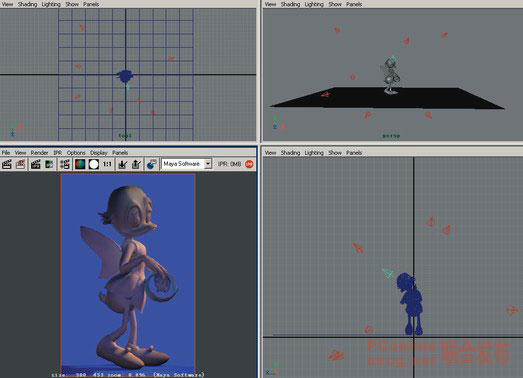Open Panels menu in side view panel
The height and width of the screenshot is (378, 523).
pos(354,153)
